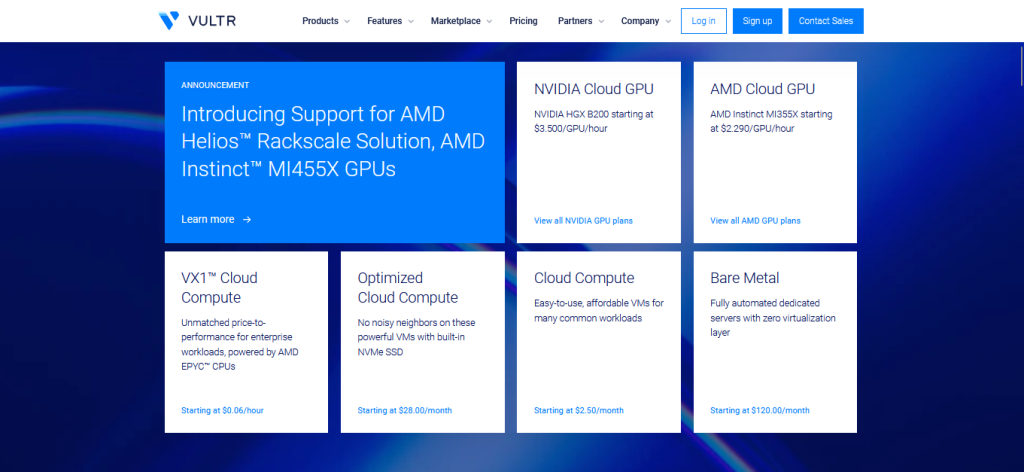Click Starting at $120.00/month link

tap(760, 411)
